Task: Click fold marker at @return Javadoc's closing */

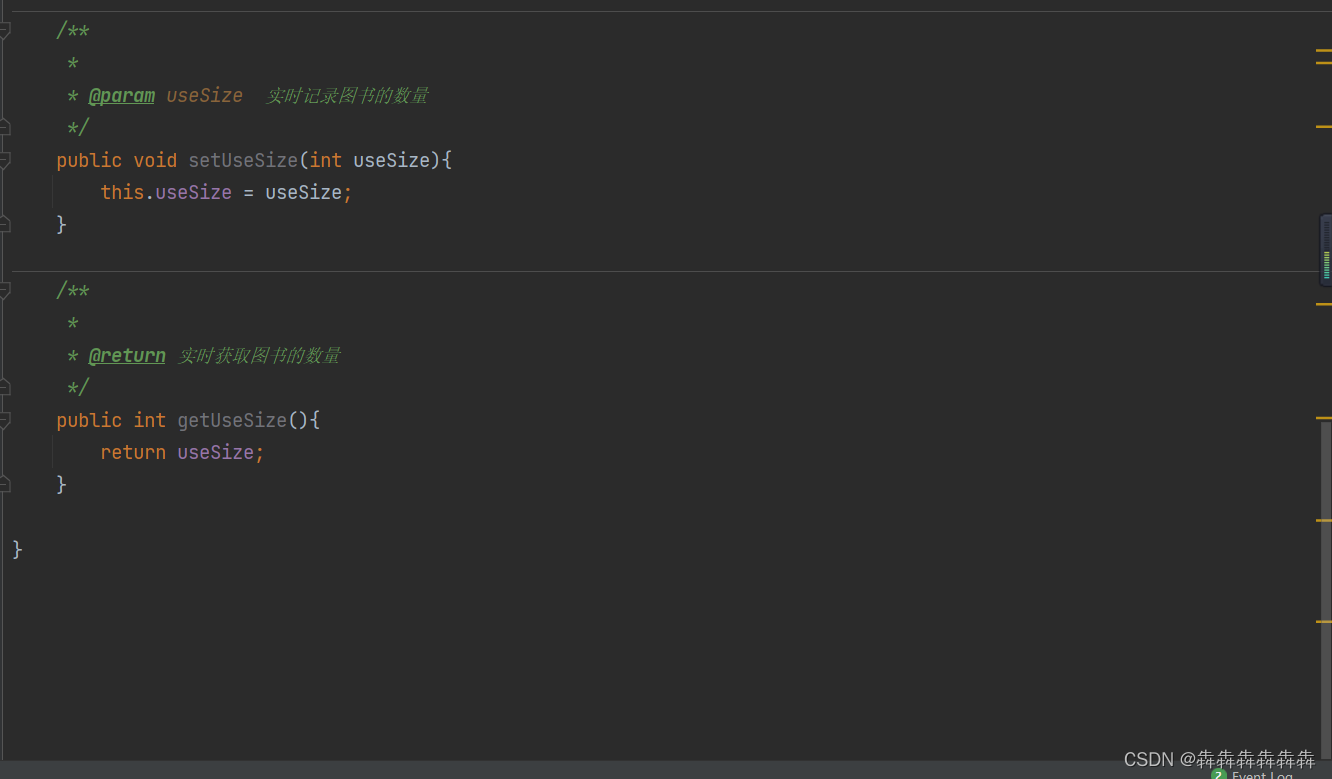Action: 4,387
